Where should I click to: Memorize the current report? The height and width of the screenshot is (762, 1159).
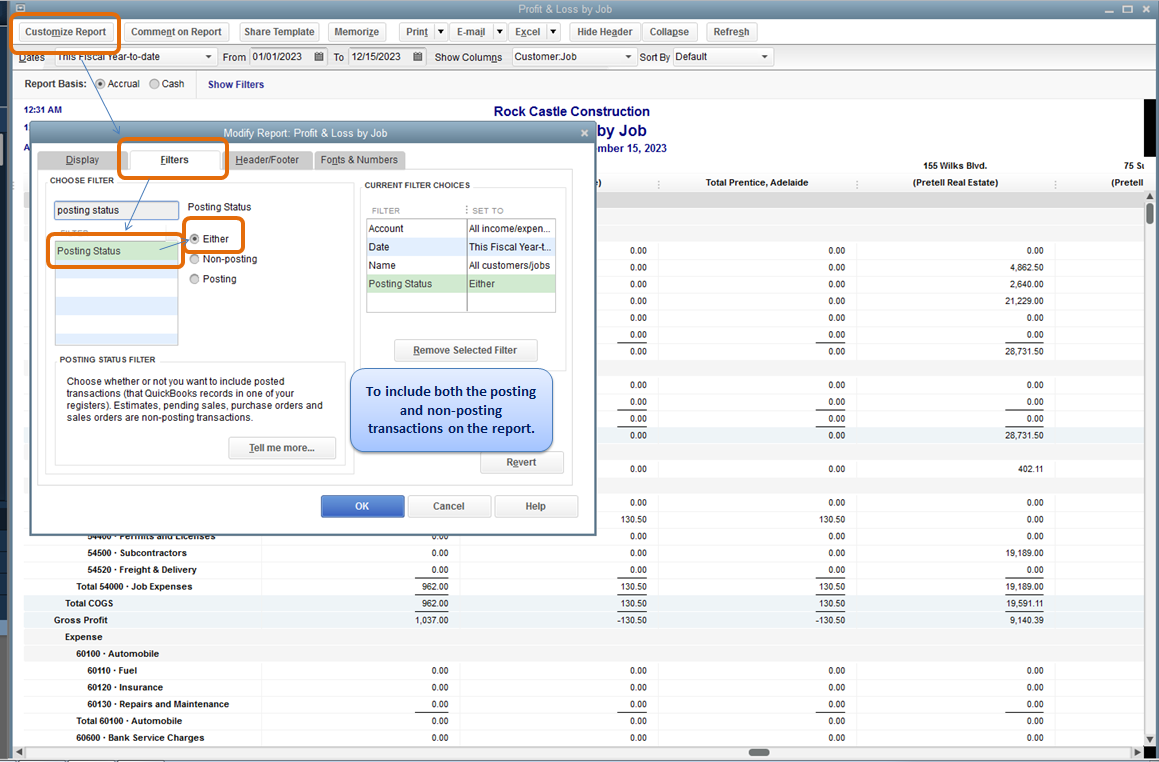point(357,31)
